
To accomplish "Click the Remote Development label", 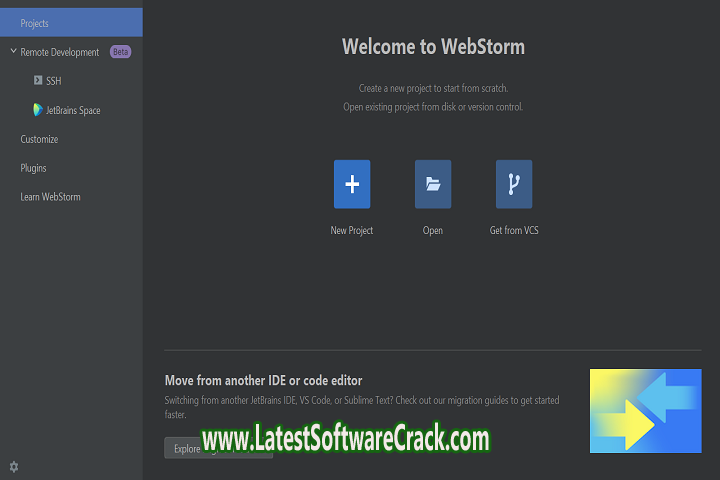I will click(59, 52).
